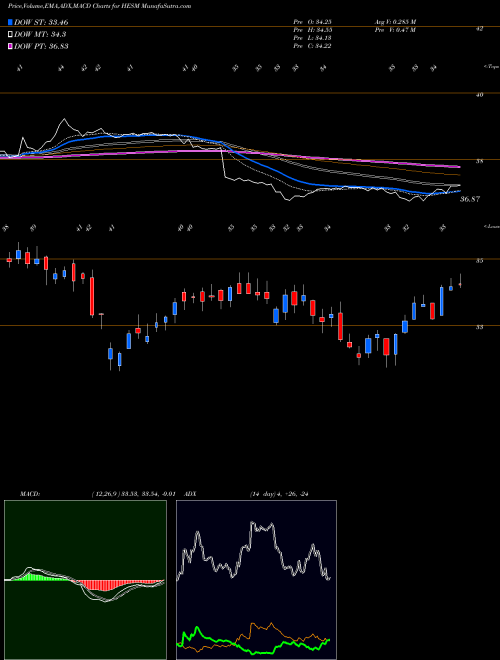Click the blue DOW ST legend swatch
Viewport: 500px width, 660px height.
(10, 22)
